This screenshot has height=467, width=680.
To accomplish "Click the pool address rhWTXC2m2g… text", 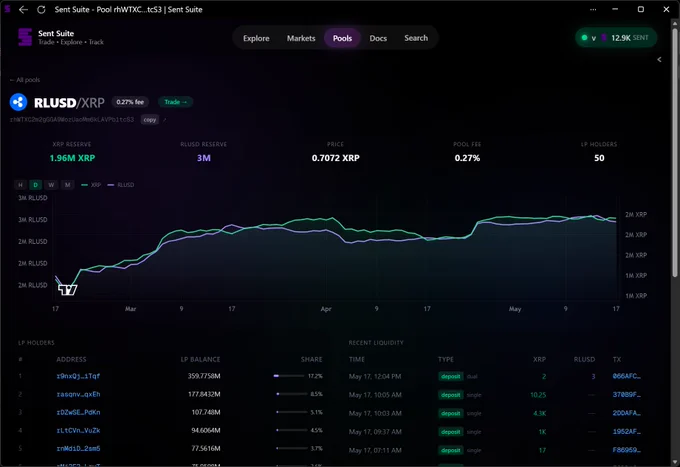I will (x=72, y=120).
